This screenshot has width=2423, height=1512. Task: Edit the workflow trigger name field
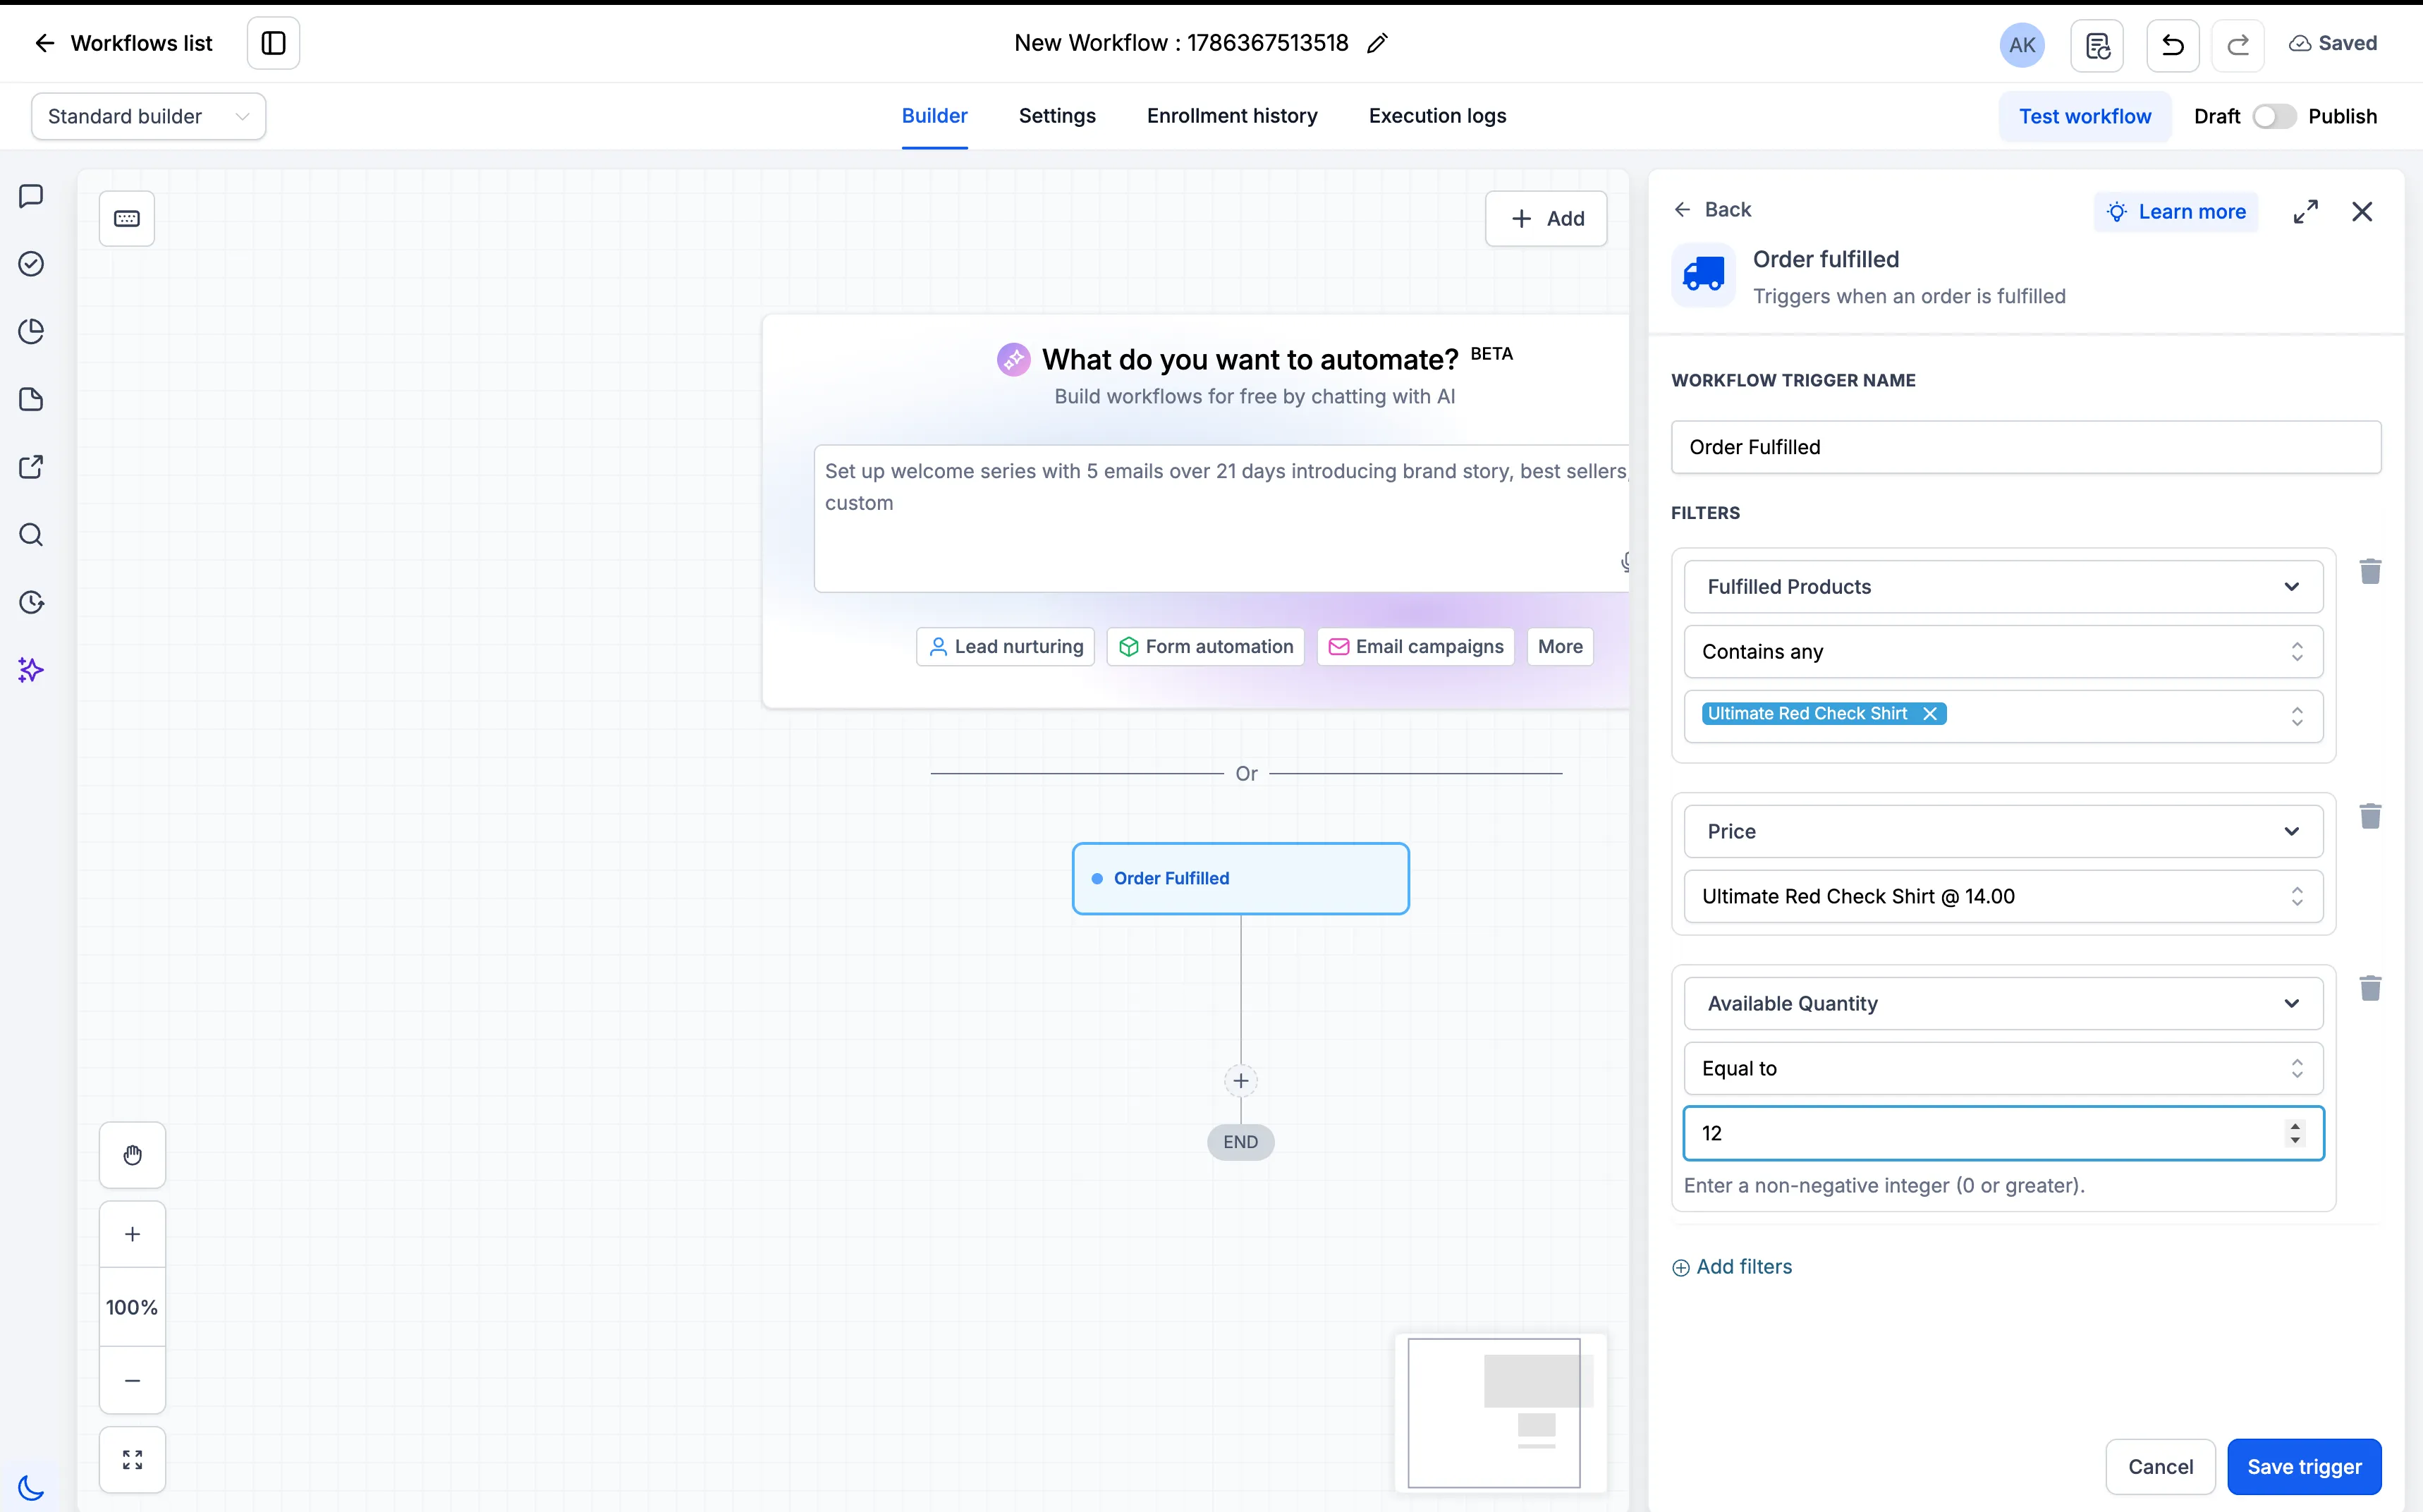click(x=2026, y=447)
